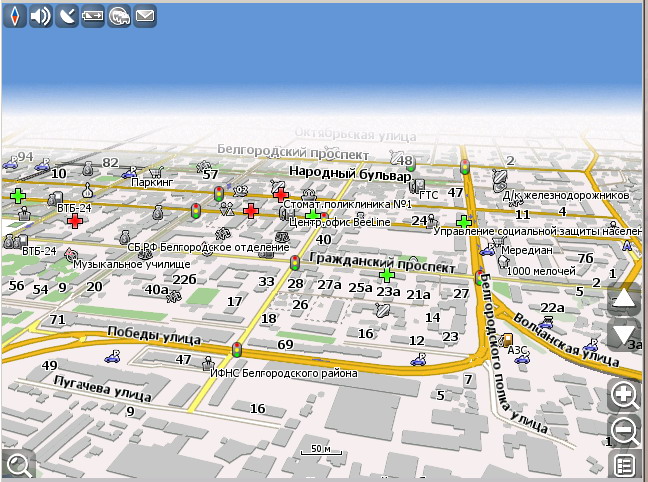Zoom in with magnifier plus button
648x482 pixels.
pyautogui.click(x=625, y=395)
